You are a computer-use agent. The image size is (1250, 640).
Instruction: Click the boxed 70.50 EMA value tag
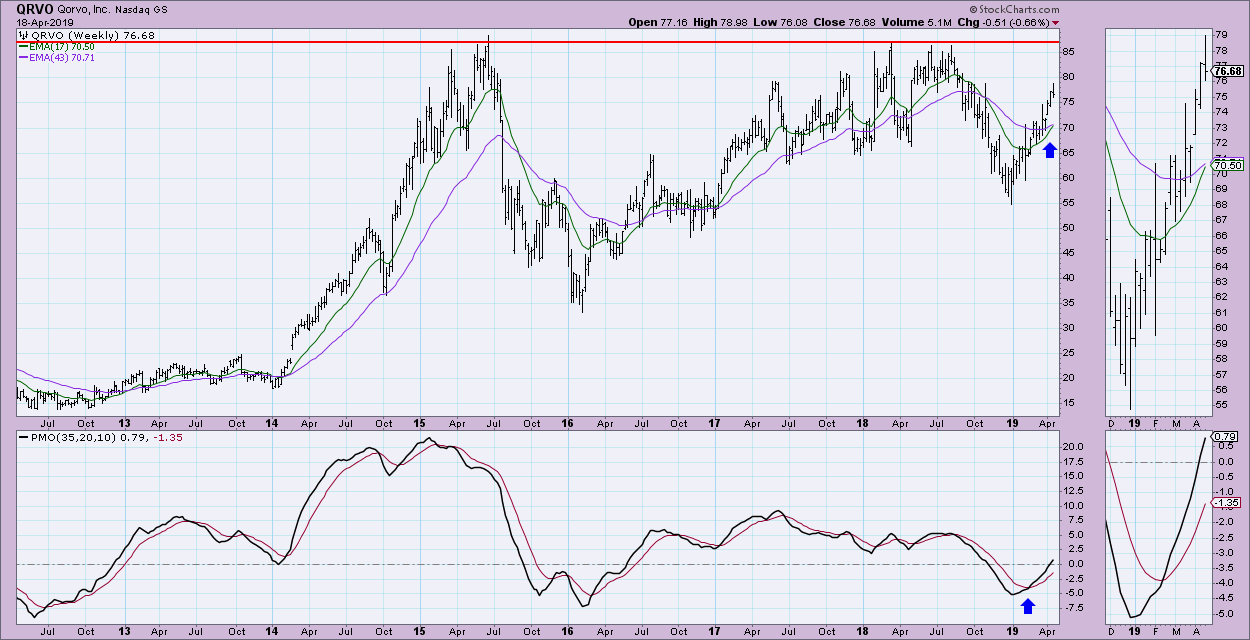pyautogui.click(x=1226, y=165)
